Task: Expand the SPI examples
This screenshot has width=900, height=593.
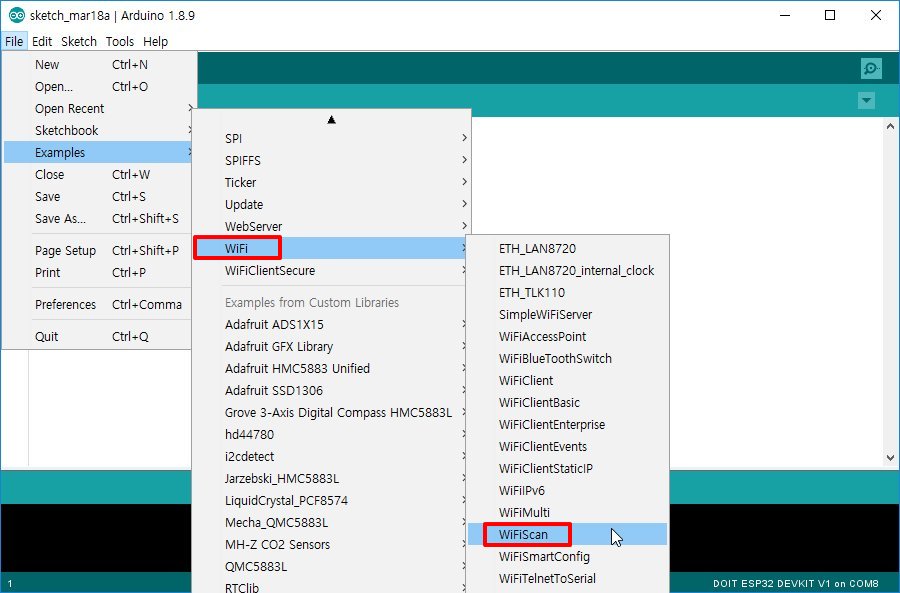Action: coord(331,138)
